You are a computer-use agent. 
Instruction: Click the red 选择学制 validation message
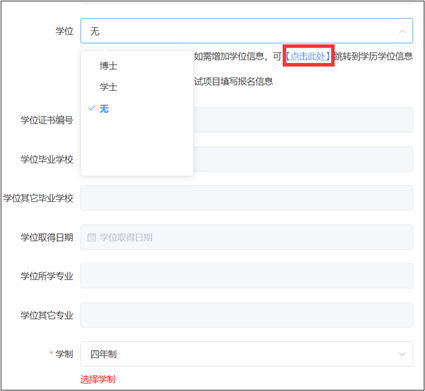click(98, 379)
